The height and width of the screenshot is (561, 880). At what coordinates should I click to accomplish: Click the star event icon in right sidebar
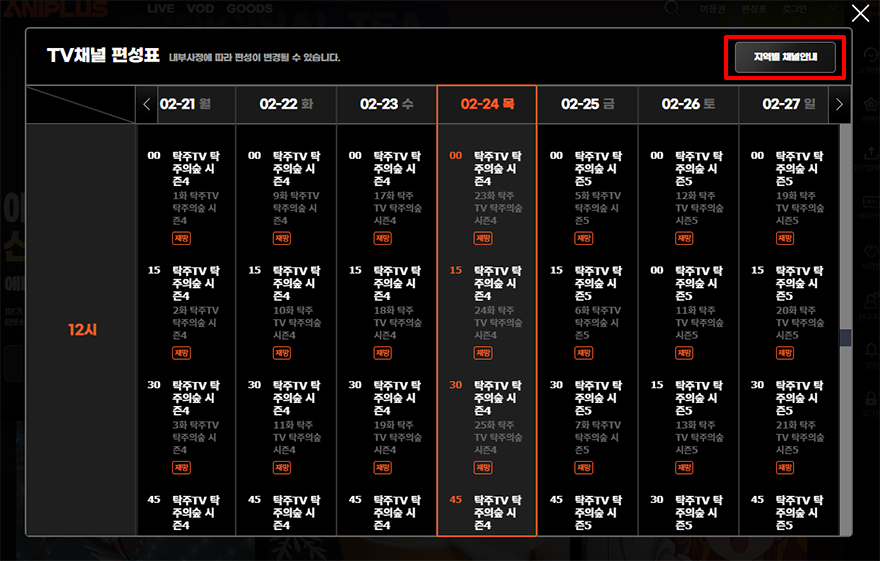870,104
